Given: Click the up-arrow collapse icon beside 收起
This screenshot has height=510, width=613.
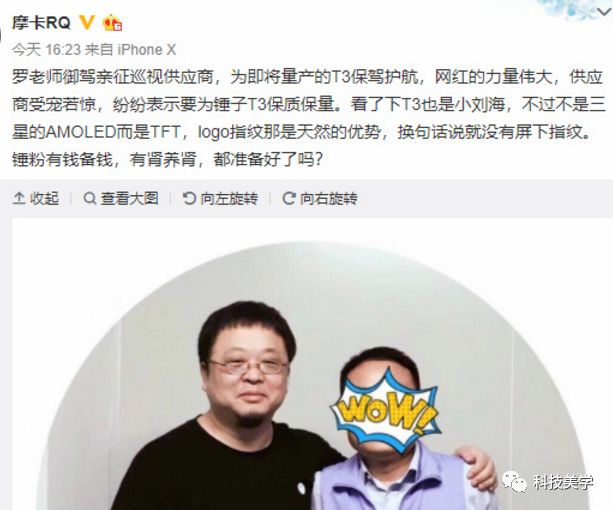Looking at the screenshot, I should pos(19,199).
